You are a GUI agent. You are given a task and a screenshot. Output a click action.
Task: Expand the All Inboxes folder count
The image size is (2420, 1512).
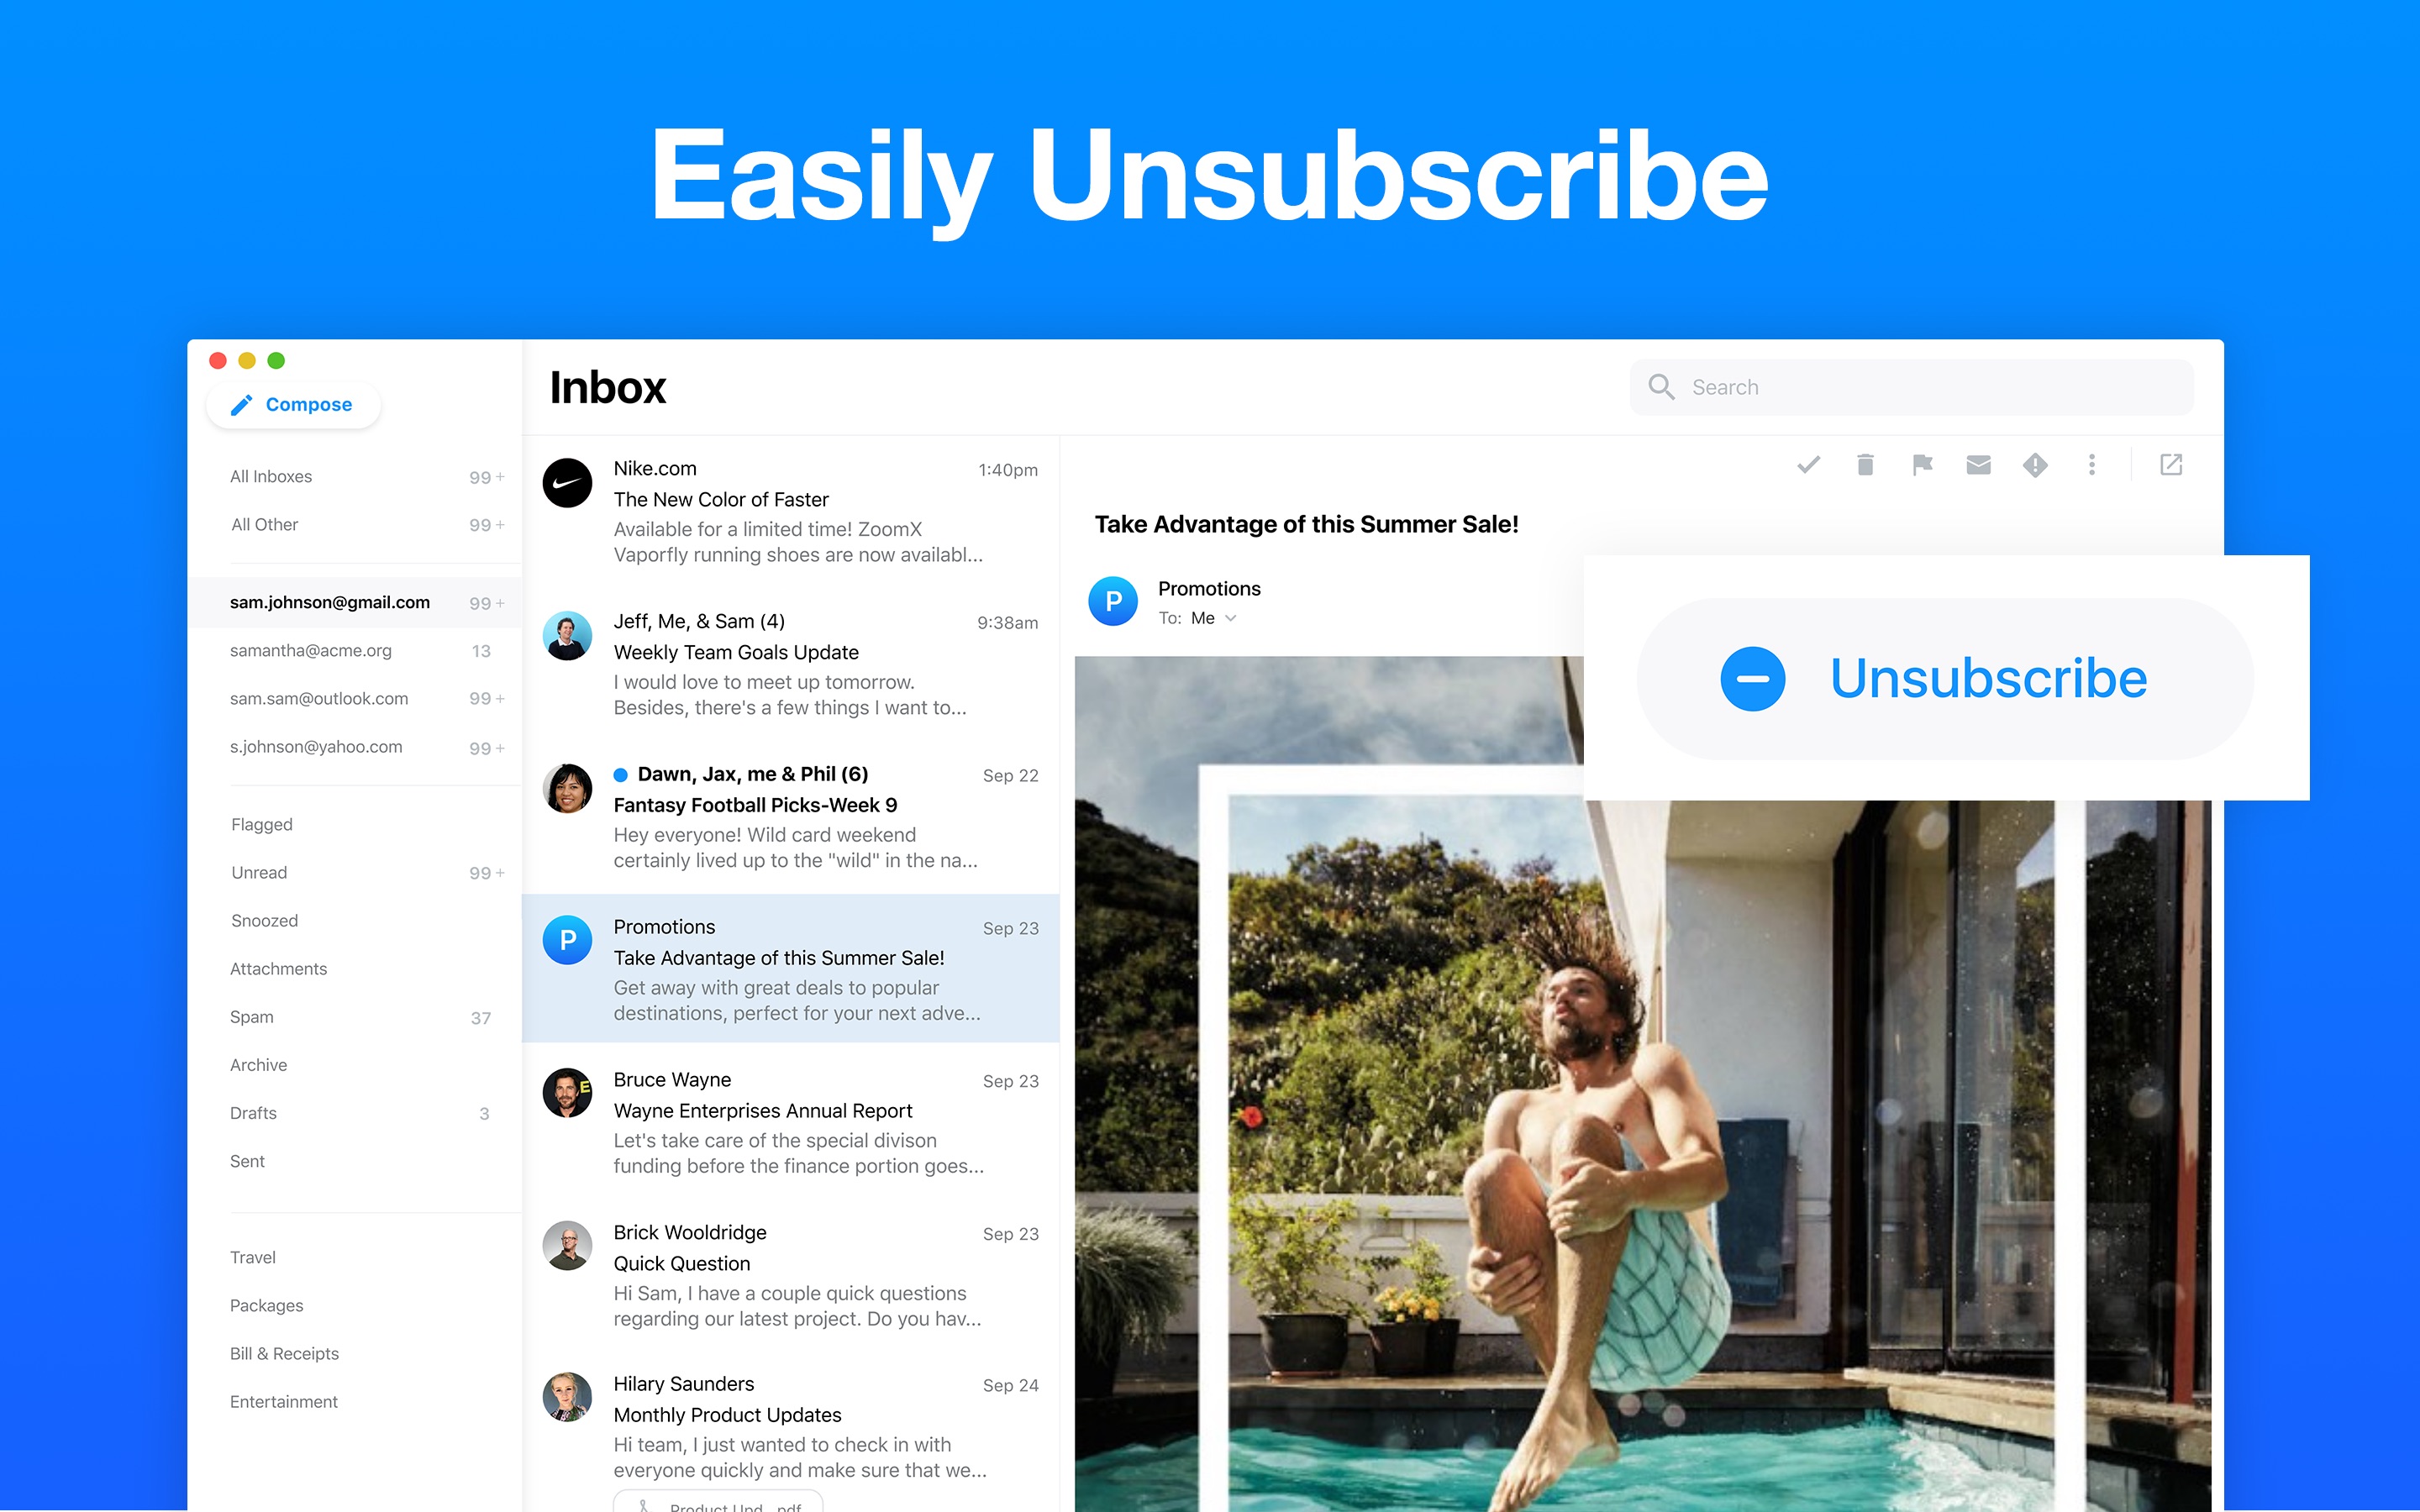[498, 477]
